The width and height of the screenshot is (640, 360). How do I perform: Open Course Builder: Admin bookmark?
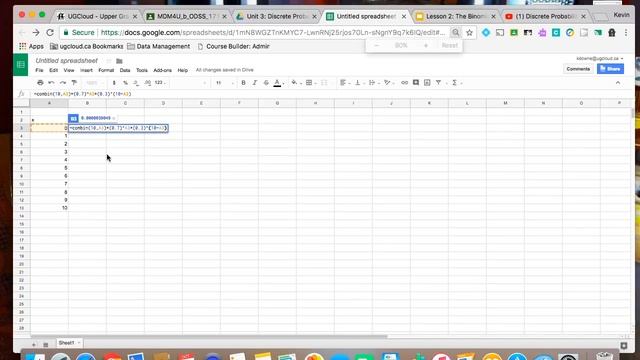tap(233, 47)
